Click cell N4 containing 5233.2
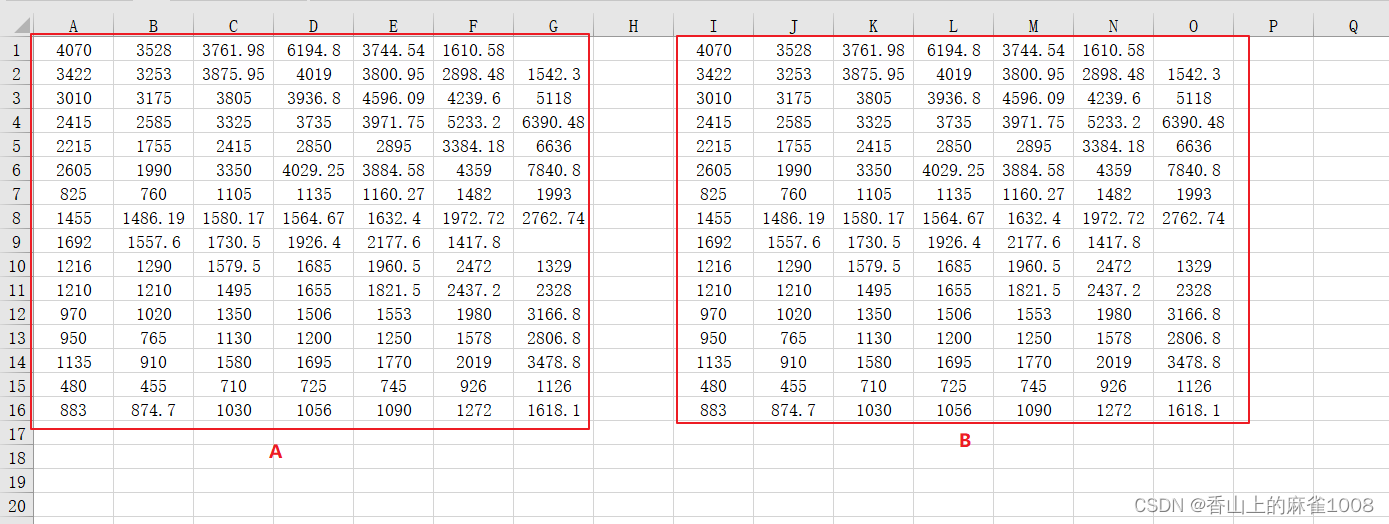Image resolution: width=1389 pixels, height=524 pixels. tap(1114, 122)
